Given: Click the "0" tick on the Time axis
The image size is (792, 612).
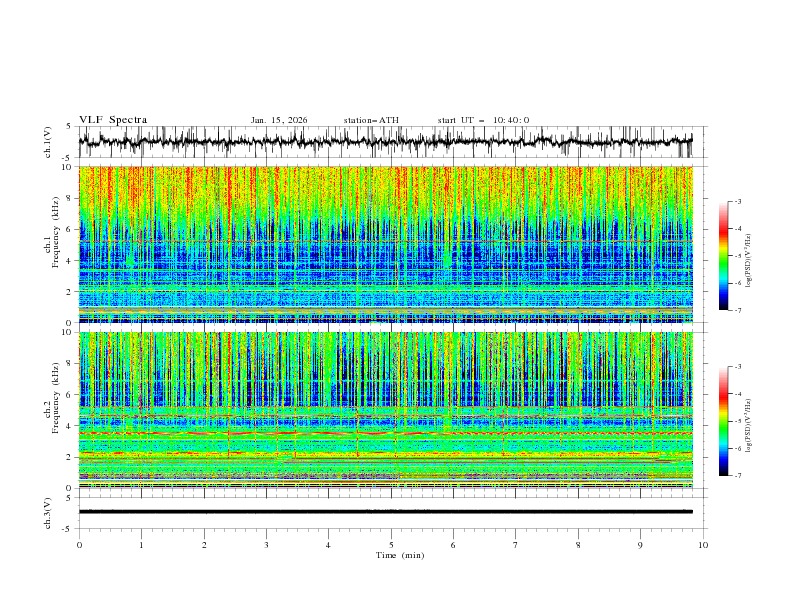Looking at the screenshot, I should coord(79,545).
